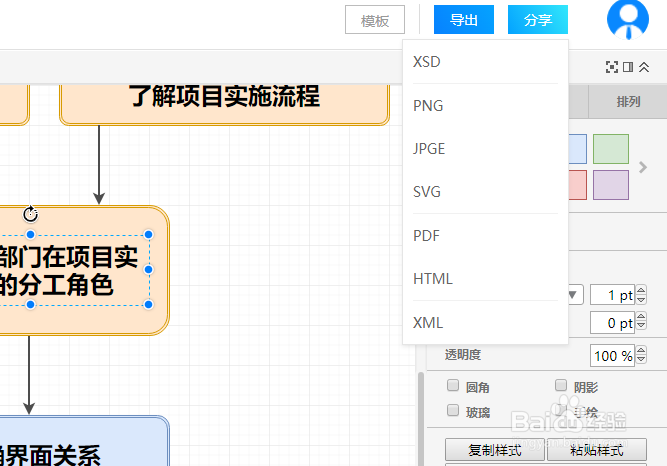
Task: Click the rotate handle on selected shape
Action: click(x=30, y=214)
